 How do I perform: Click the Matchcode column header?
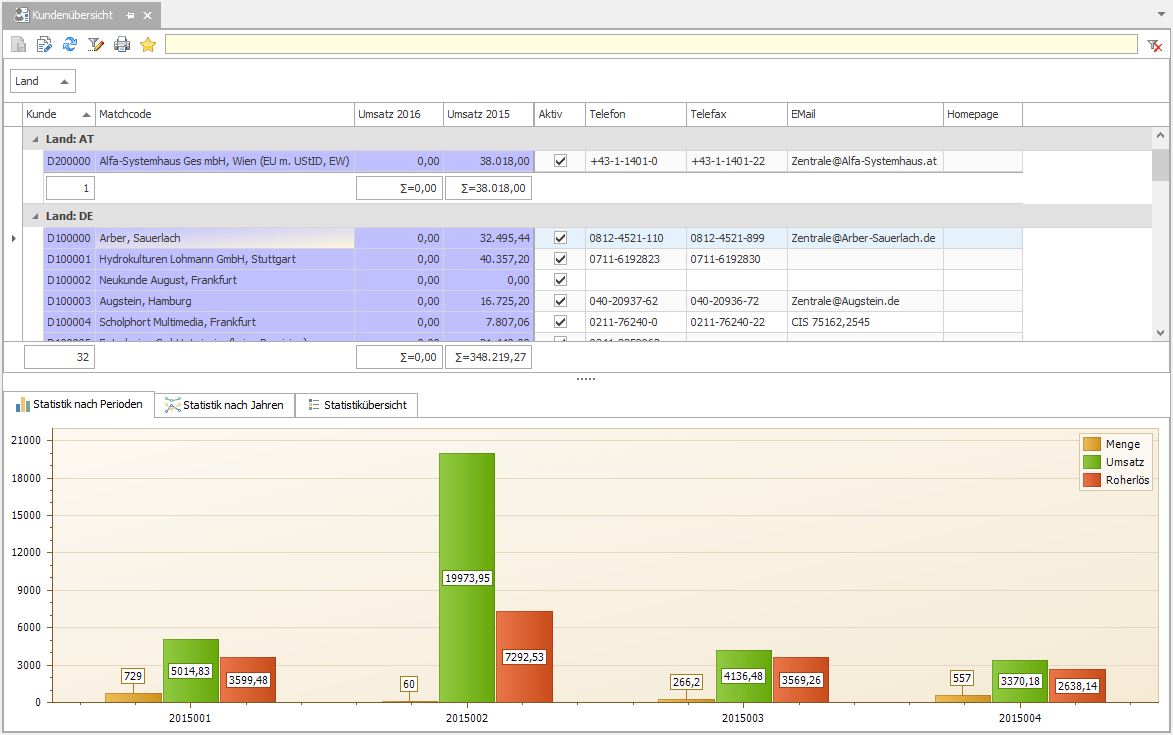224,114
